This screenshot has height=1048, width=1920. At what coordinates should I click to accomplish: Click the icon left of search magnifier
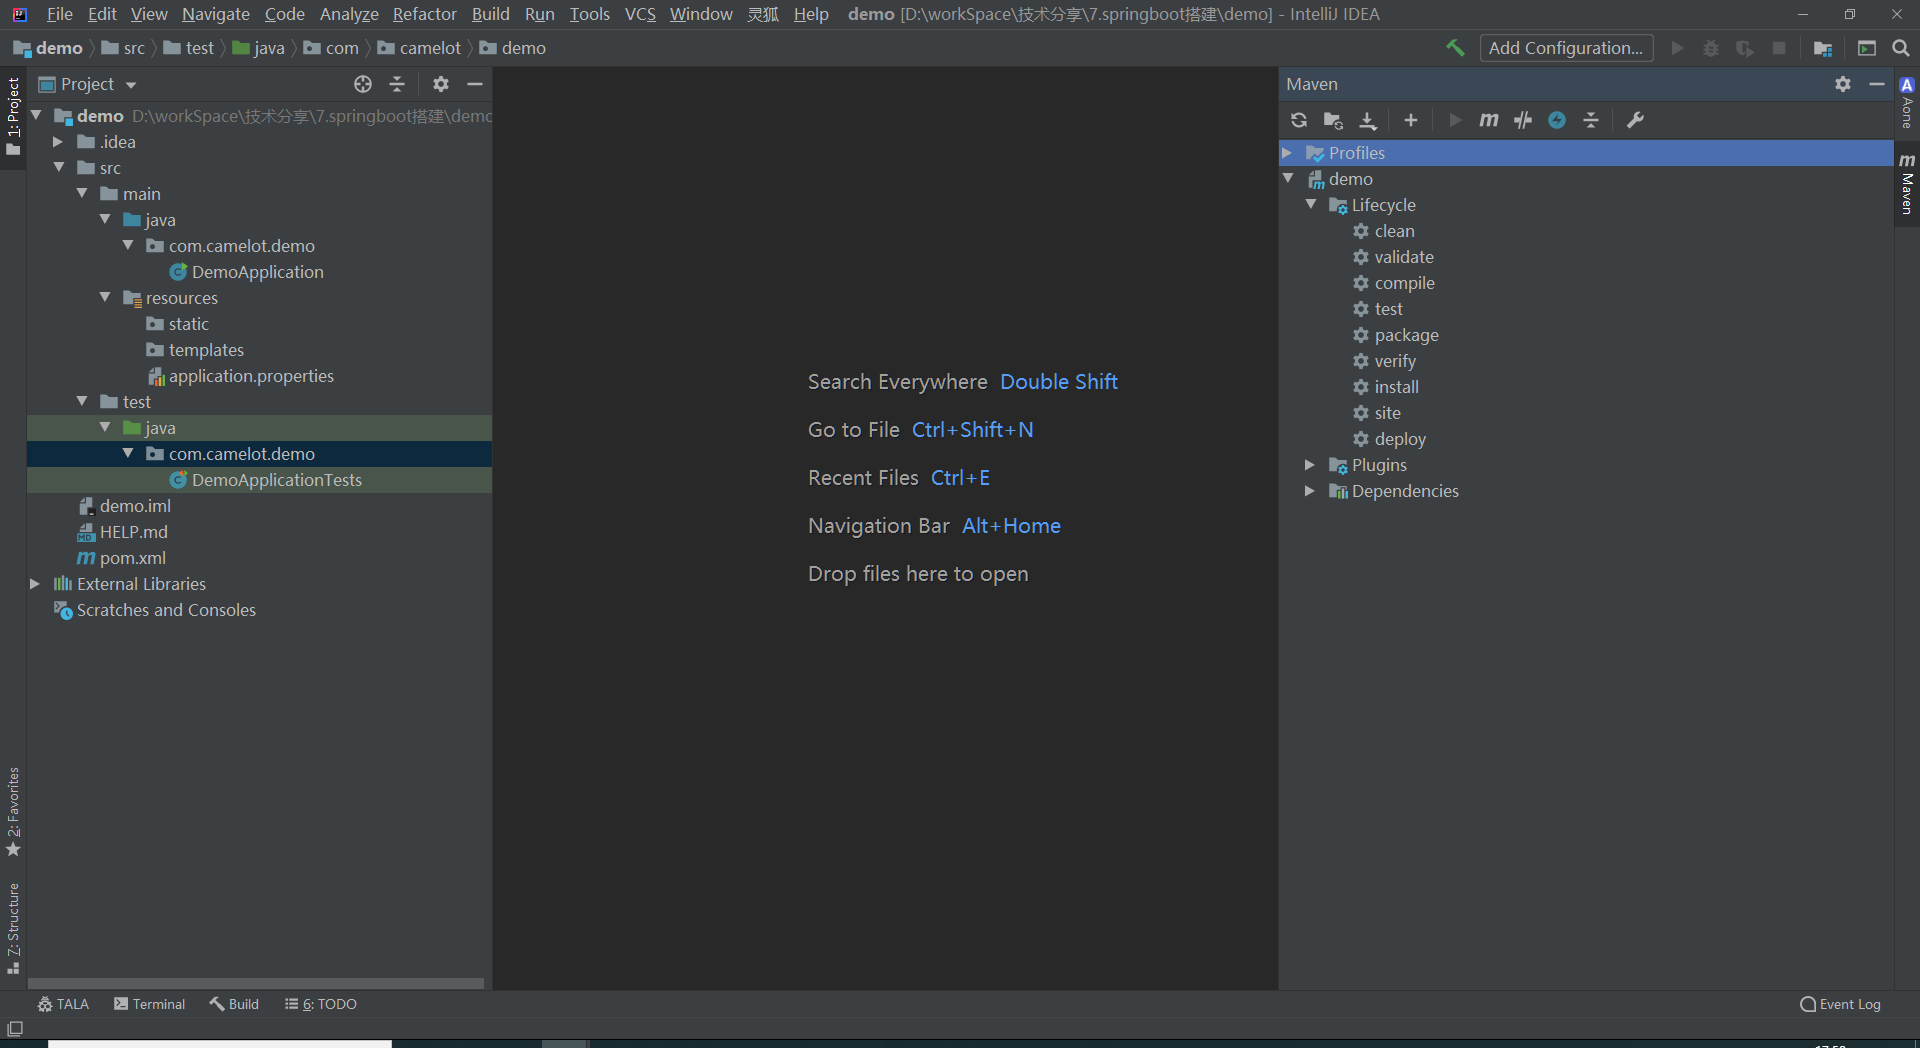[1867, 48]
